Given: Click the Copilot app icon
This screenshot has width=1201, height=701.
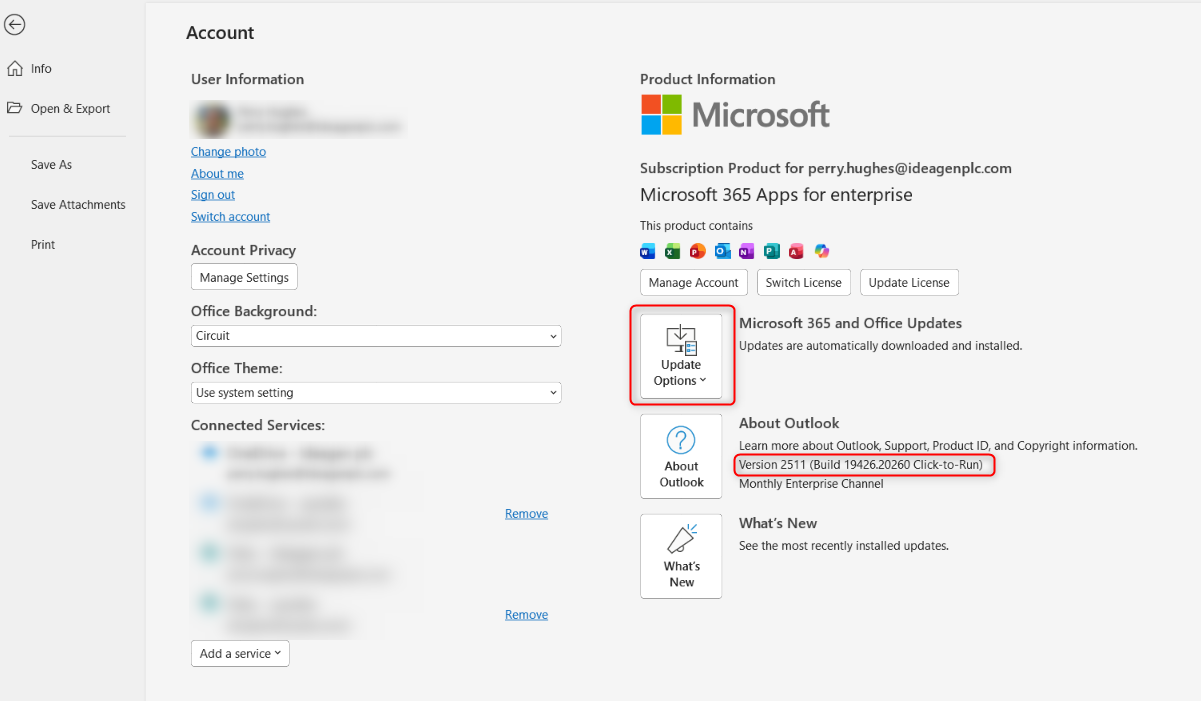Looking at the screenshot, I should pyautogui.click(x=822, y=251).
